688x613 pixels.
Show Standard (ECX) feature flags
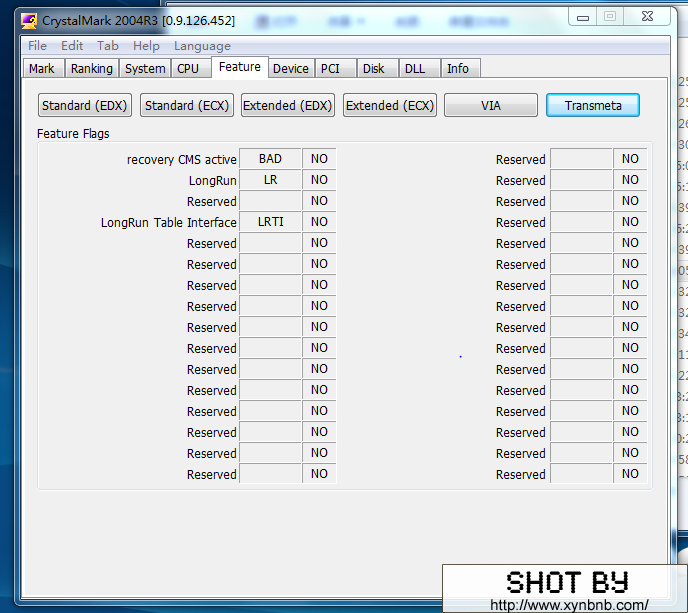pos(187,105)
